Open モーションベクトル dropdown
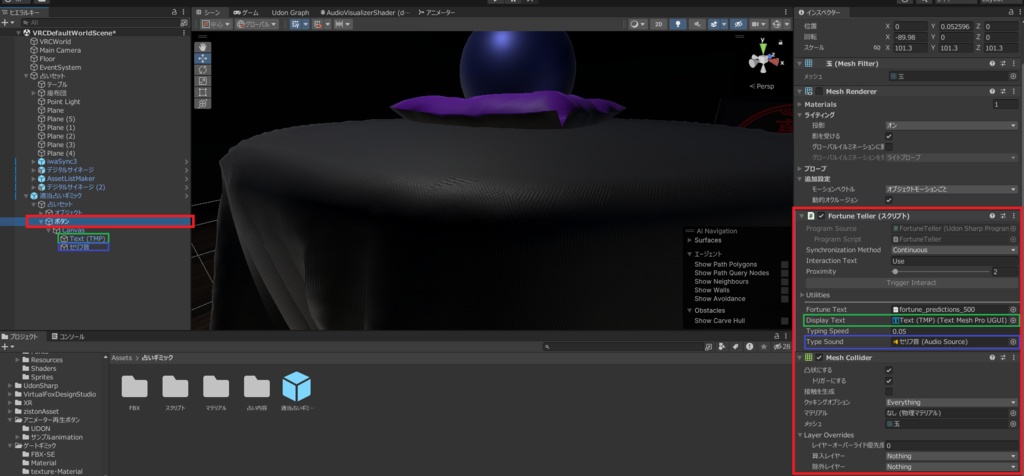The image size is (1024, 476). coord(952,189)
